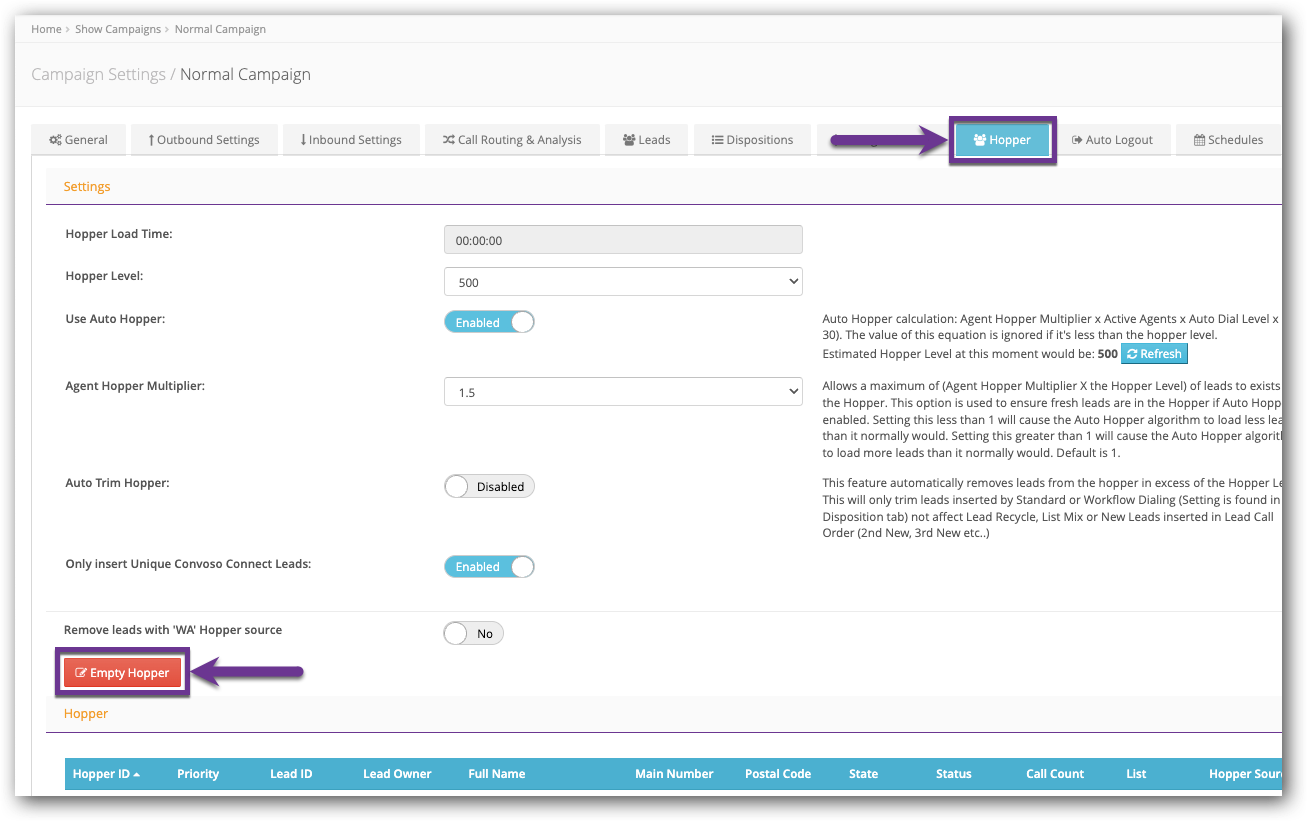Go to the Inbound Settings tab
1307x821 pixels.
350,140
